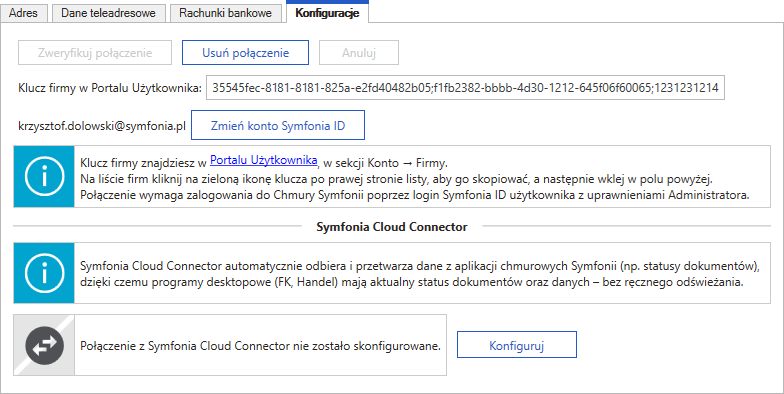Click the Anuluj button
Screen dimensions: 784x394
359,53
